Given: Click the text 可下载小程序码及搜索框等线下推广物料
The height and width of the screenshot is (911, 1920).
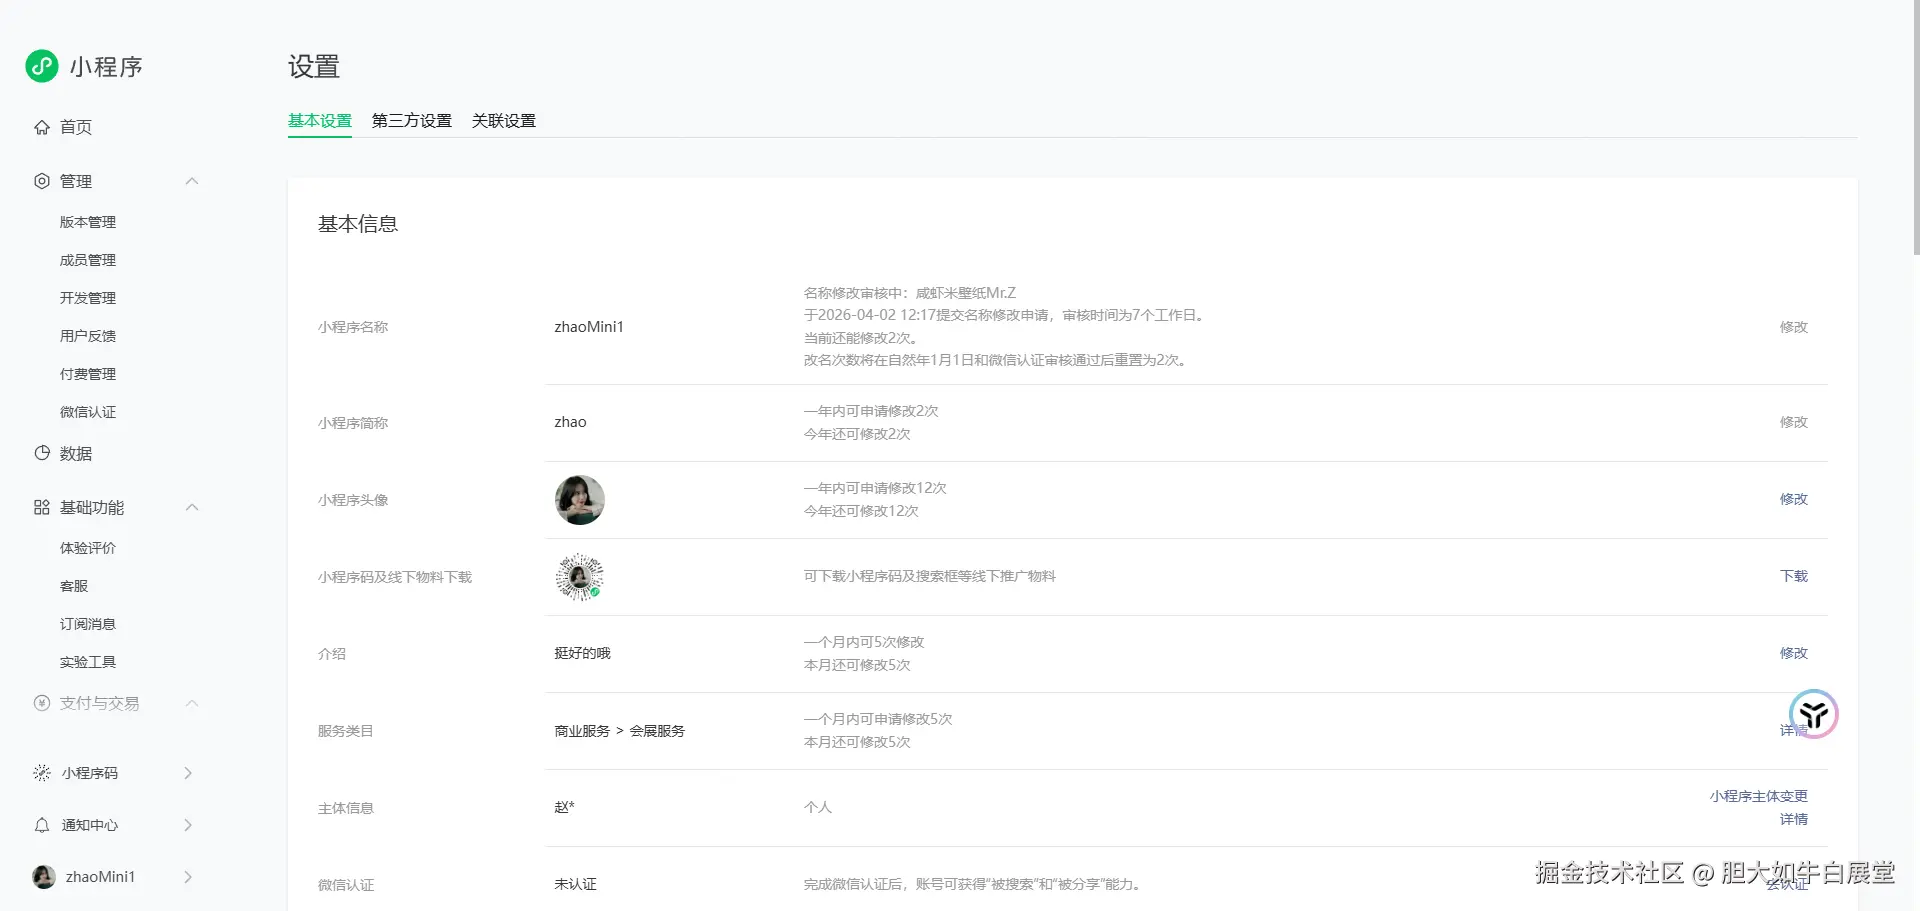Looking at the screenshot, I should pyautogui.click(x=930, y=576).
